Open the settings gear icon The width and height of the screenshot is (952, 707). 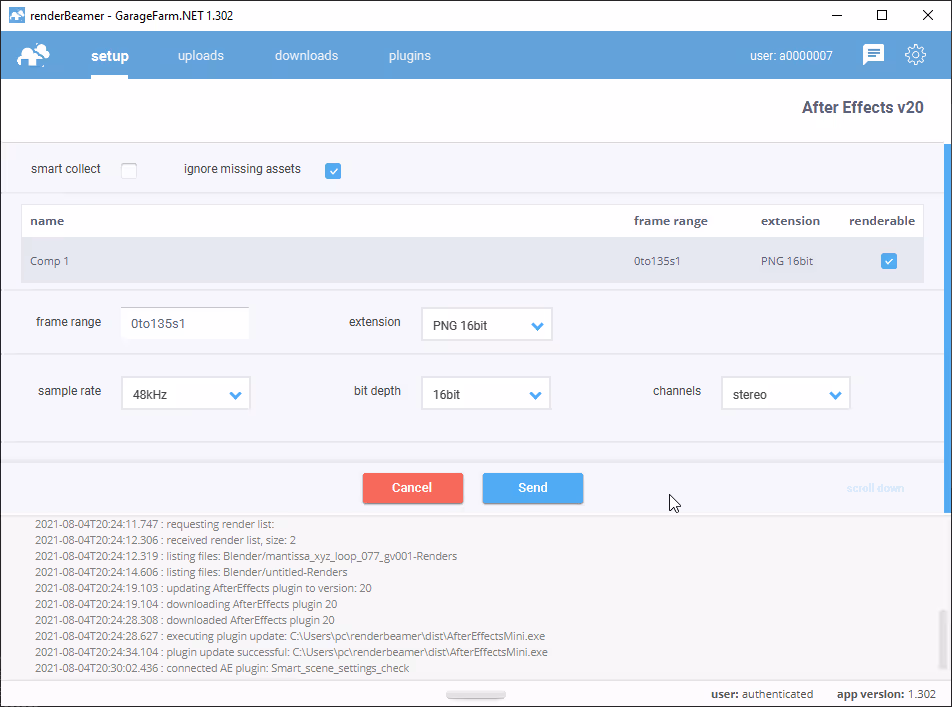point(915,55)
